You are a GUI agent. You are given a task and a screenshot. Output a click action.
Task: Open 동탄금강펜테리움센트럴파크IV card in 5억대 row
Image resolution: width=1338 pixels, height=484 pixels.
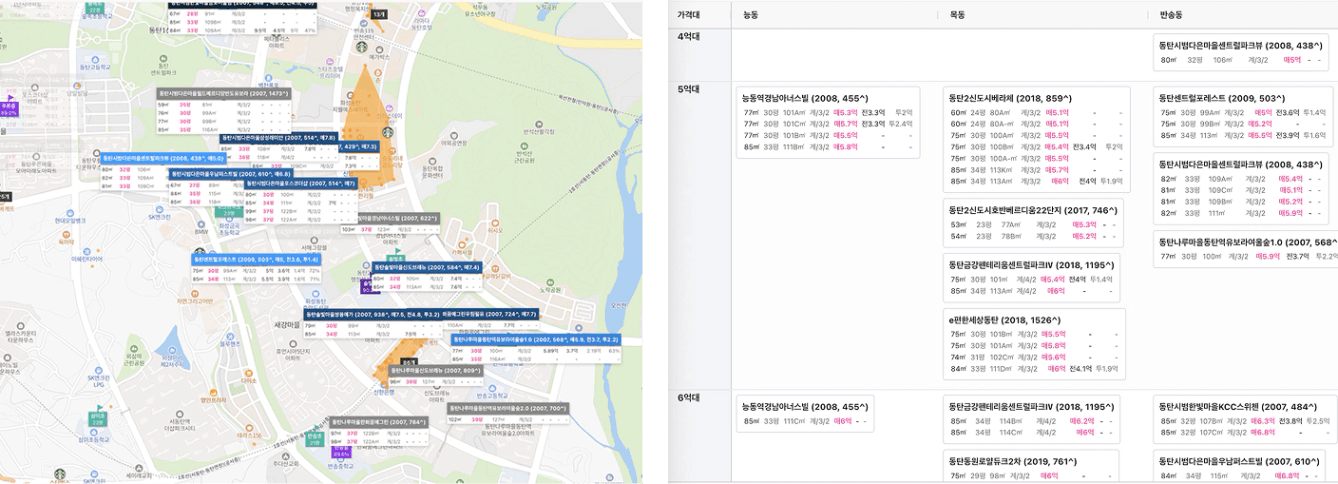(1031, 278)
